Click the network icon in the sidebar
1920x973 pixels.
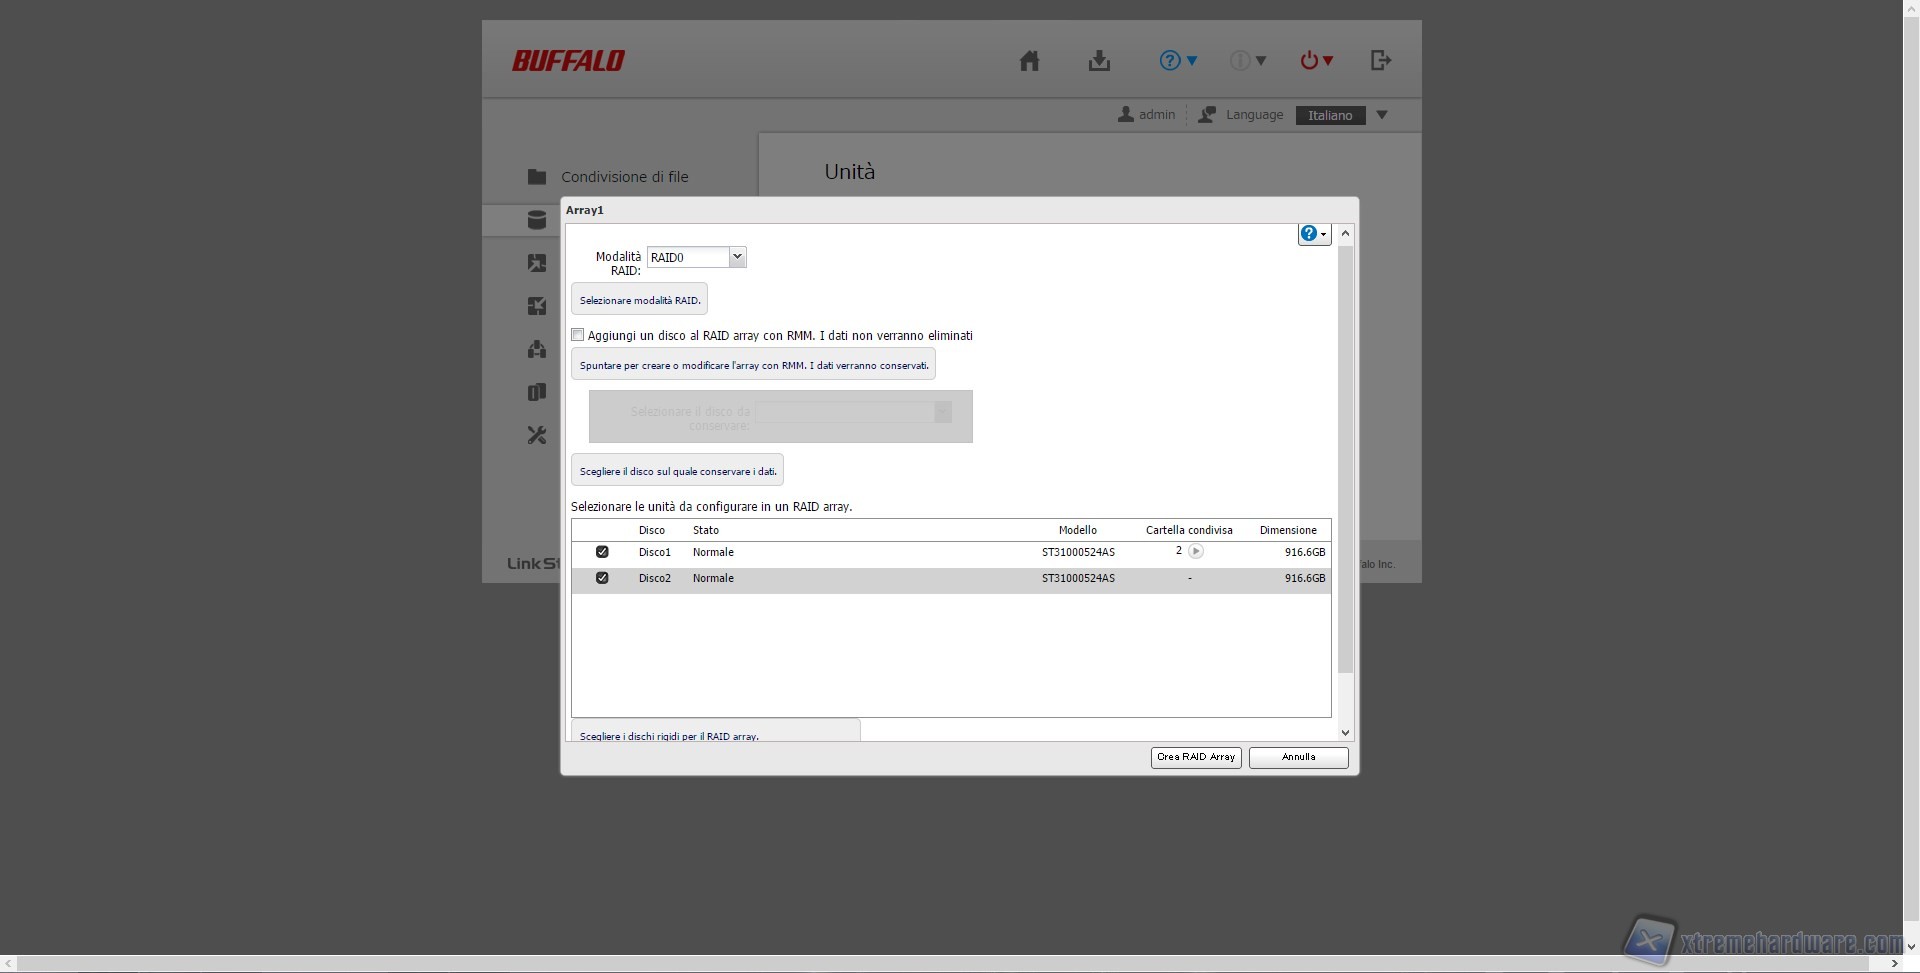(x=537, y=349)
